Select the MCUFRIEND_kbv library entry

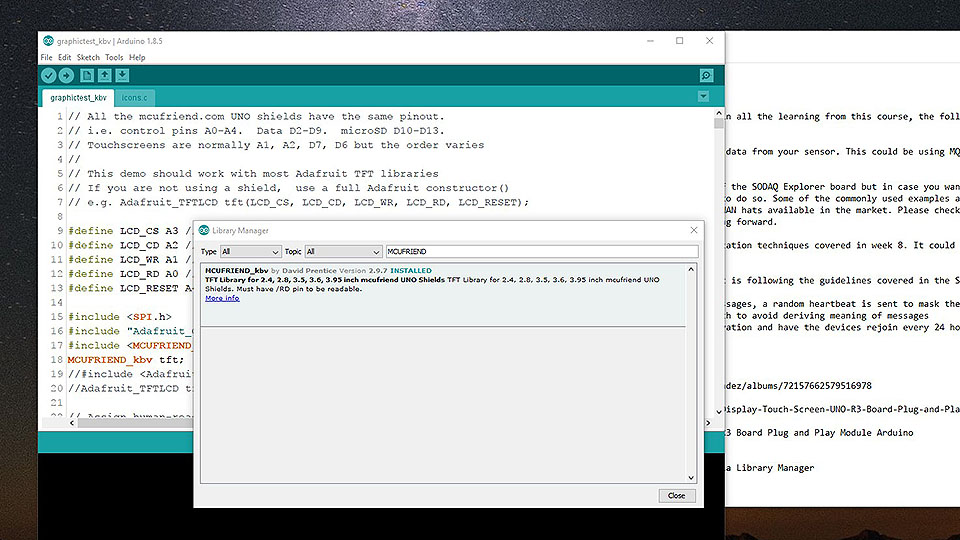click(443, 295)
